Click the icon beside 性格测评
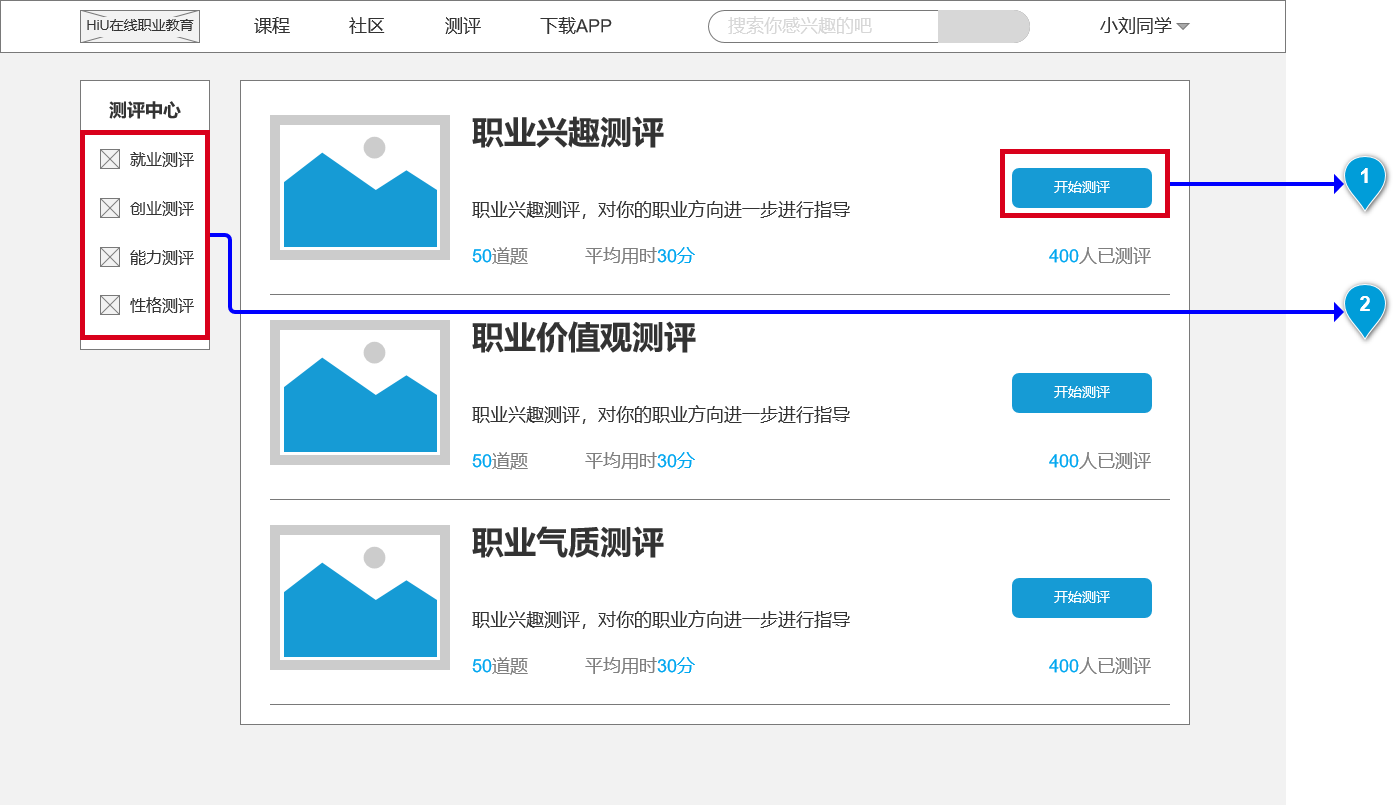The image size is (1393, 805). click(x=110, y=305)
